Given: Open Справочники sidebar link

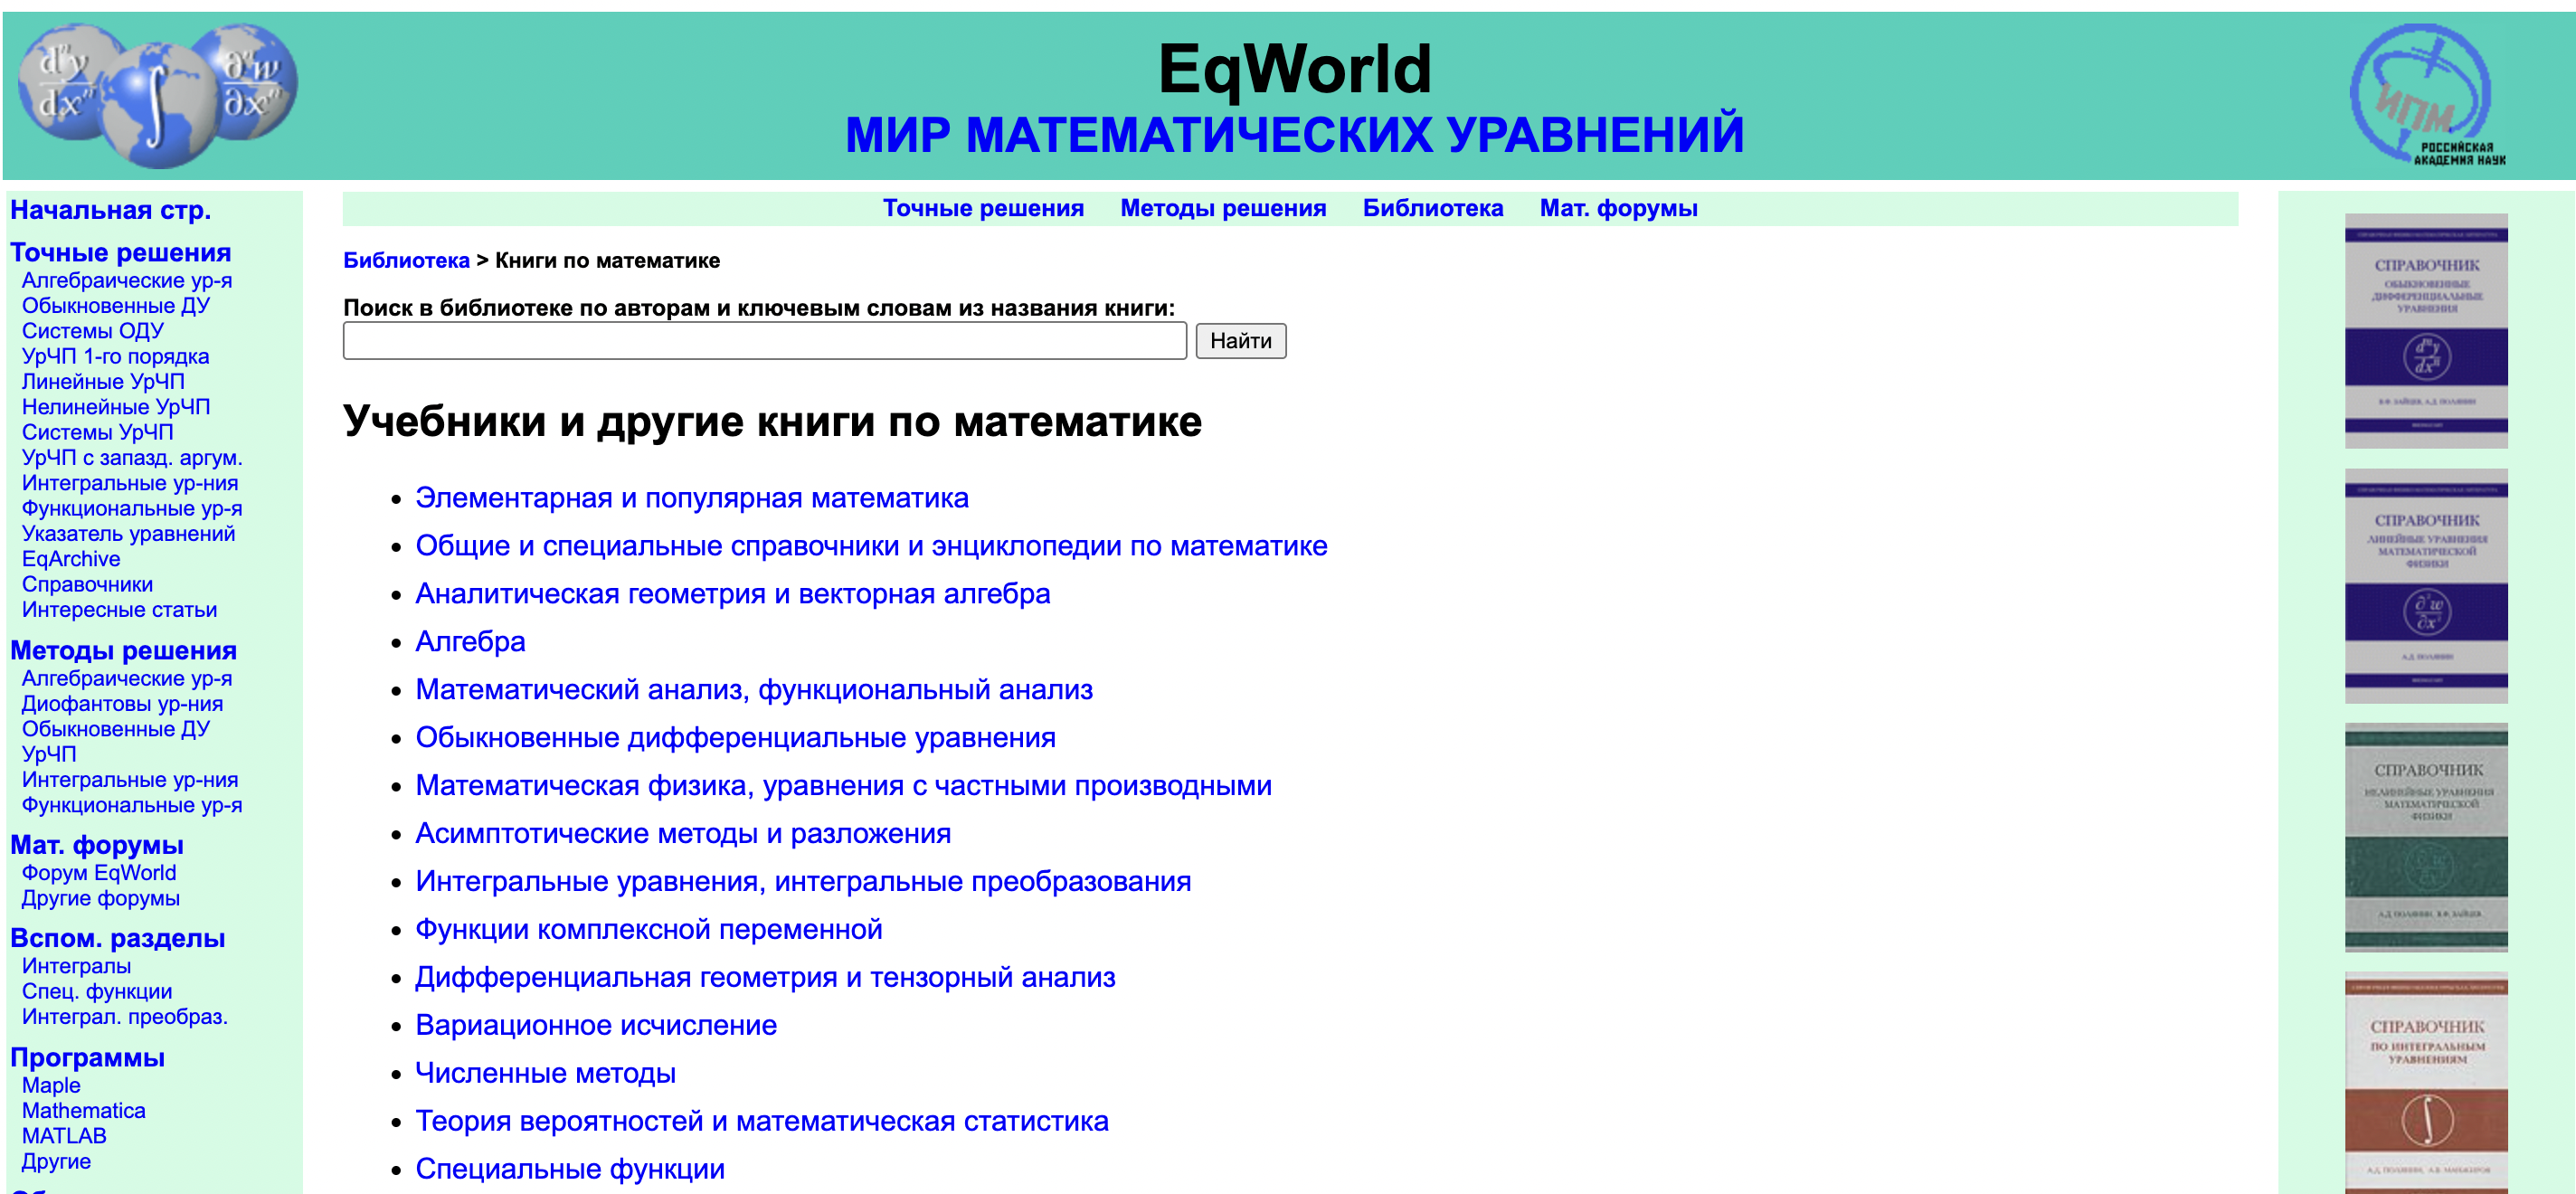Looking at the screenshot, I should click(88, 585).
